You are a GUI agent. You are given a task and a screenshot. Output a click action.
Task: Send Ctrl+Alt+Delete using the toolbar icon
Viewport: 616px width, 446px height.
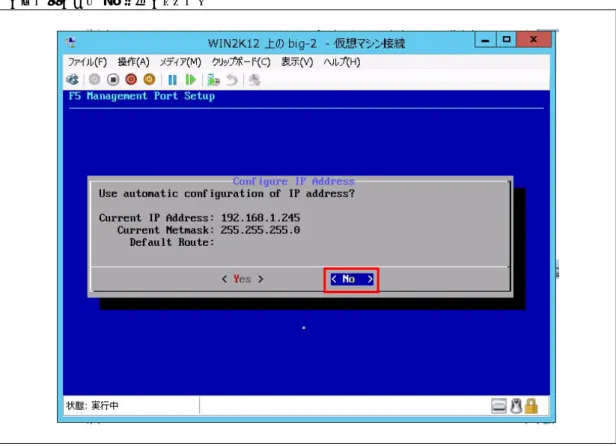click(x=72, y=80)
